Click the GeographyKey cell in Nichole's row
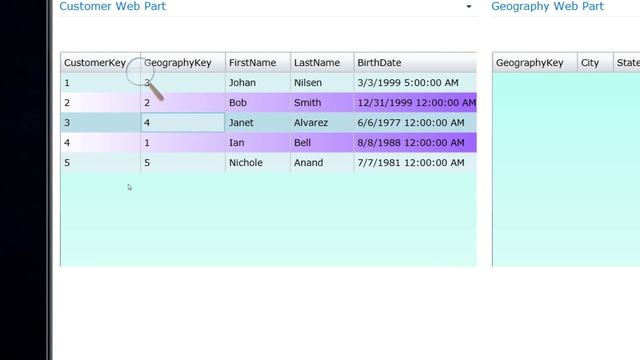640x360 pixels. (x=183, y=162)
